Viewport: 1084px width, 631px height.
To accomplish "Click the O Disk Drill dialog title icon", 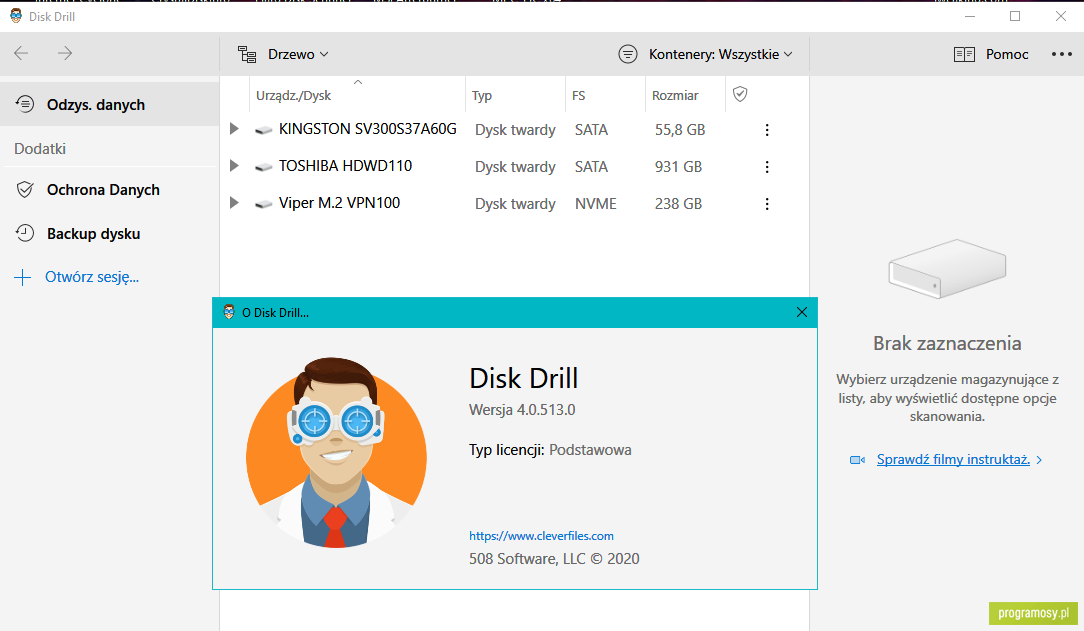I will (x=229, y=312).
